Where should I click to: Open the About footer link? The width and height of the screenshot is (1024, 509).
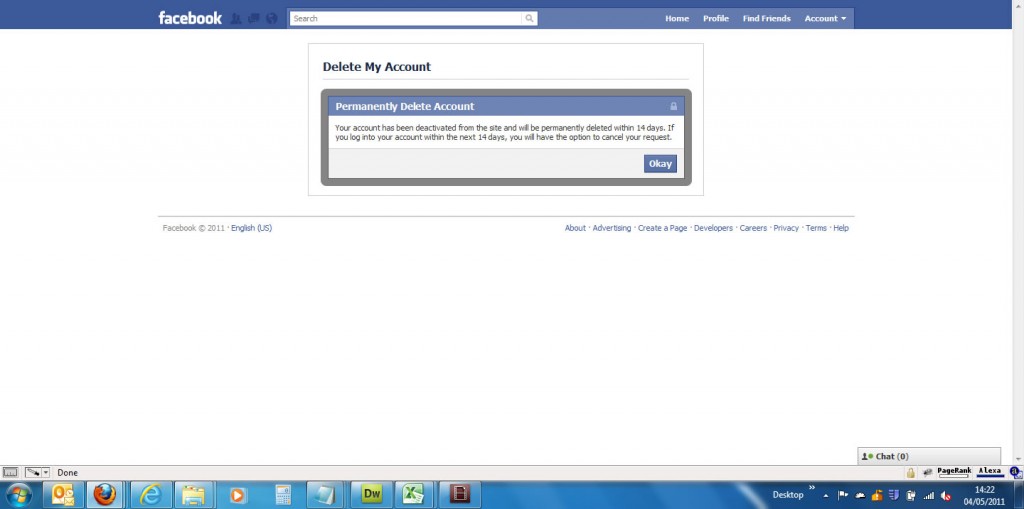point(575,228)
